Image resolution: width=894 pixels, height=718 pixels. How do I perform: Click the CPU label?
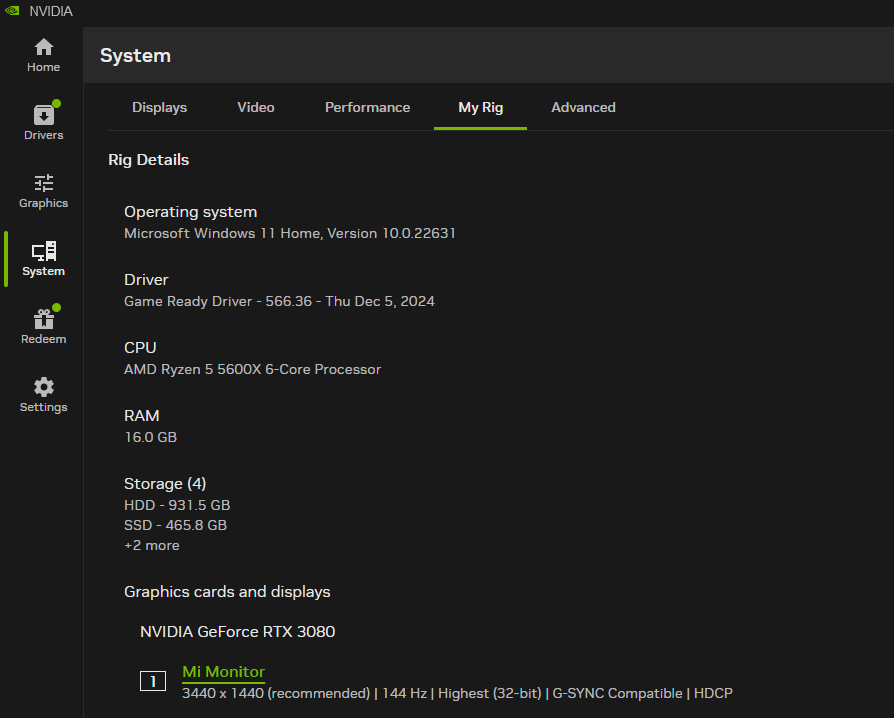(140, 347)
